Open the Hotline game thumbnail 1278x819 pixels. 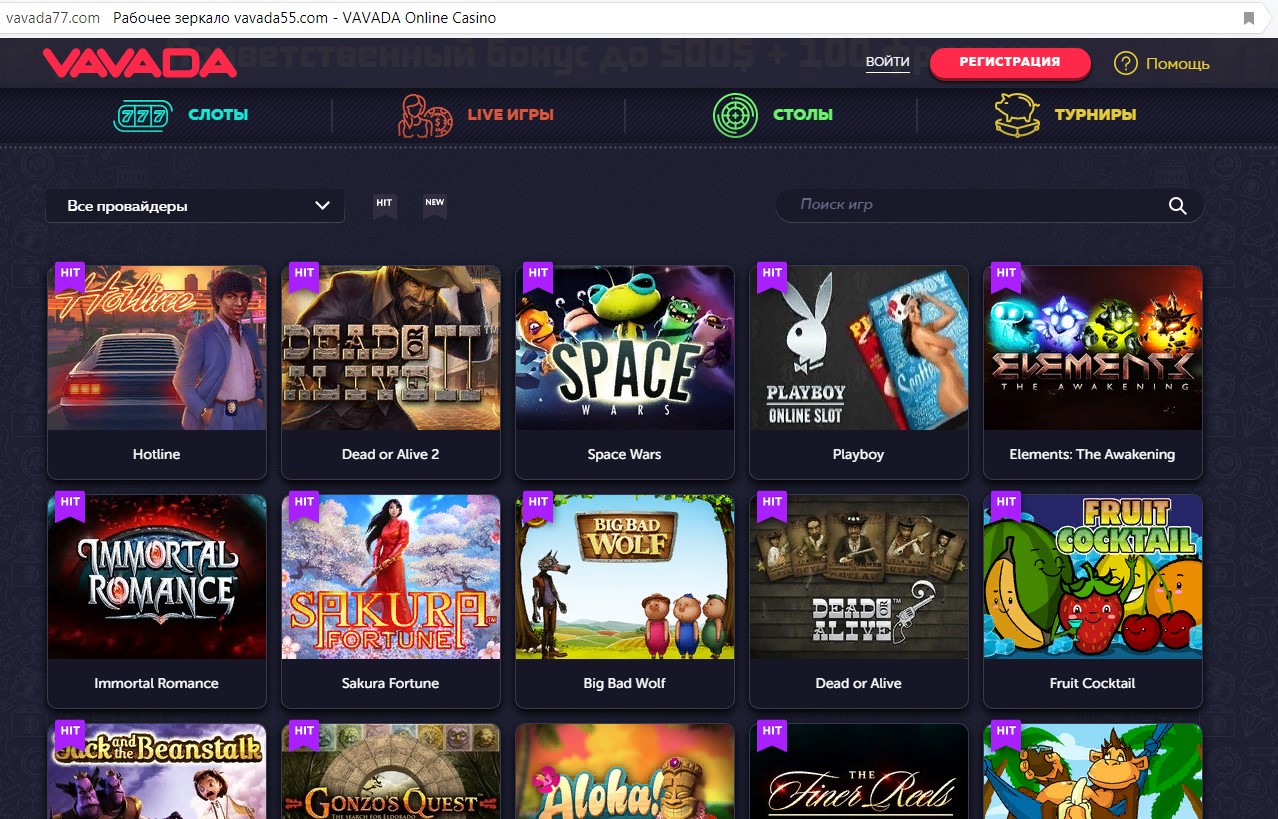(x=157, y=348)
